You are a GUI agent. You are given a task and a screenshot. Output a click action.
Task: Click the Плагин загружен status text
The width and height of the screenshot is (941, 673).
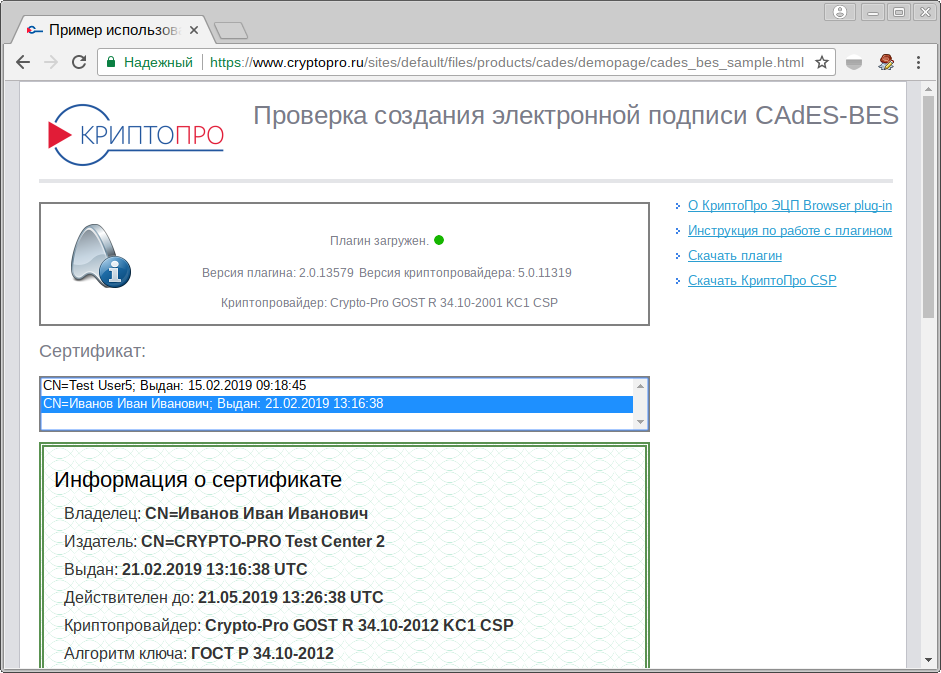[379, 241]
